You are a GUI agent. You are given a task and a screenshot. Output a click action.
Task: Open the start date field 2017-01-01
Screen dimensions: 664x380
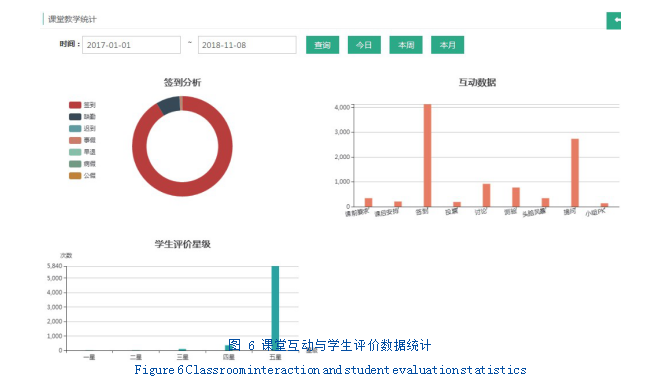click(131, 45)
